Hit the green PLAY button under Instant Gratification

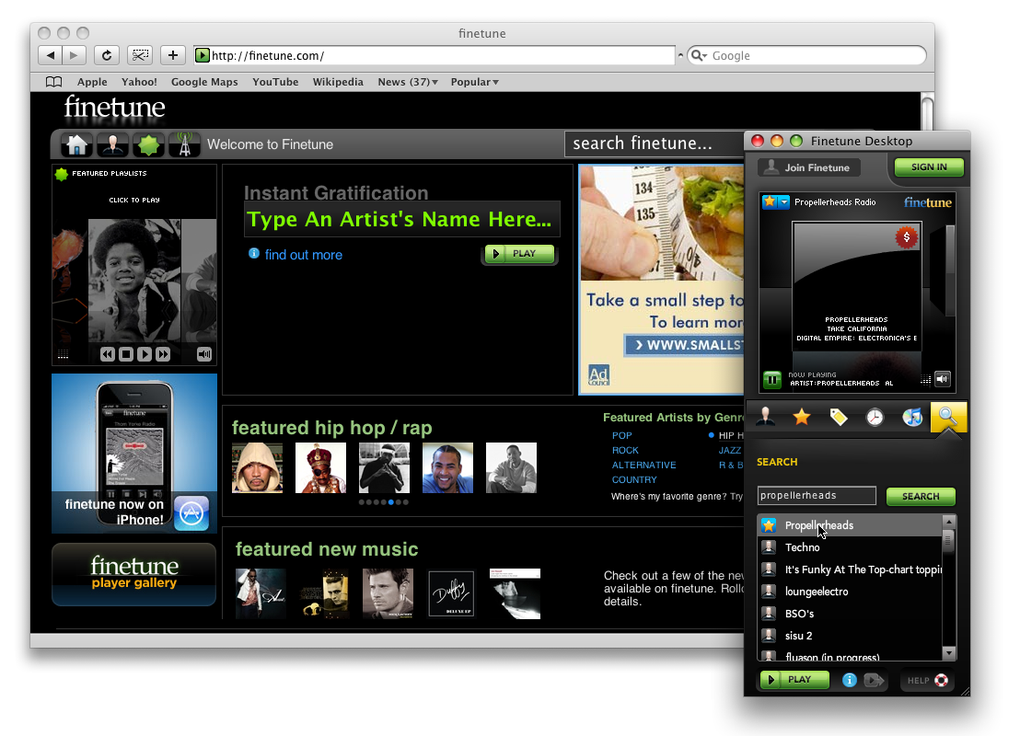tap(519, 254)
